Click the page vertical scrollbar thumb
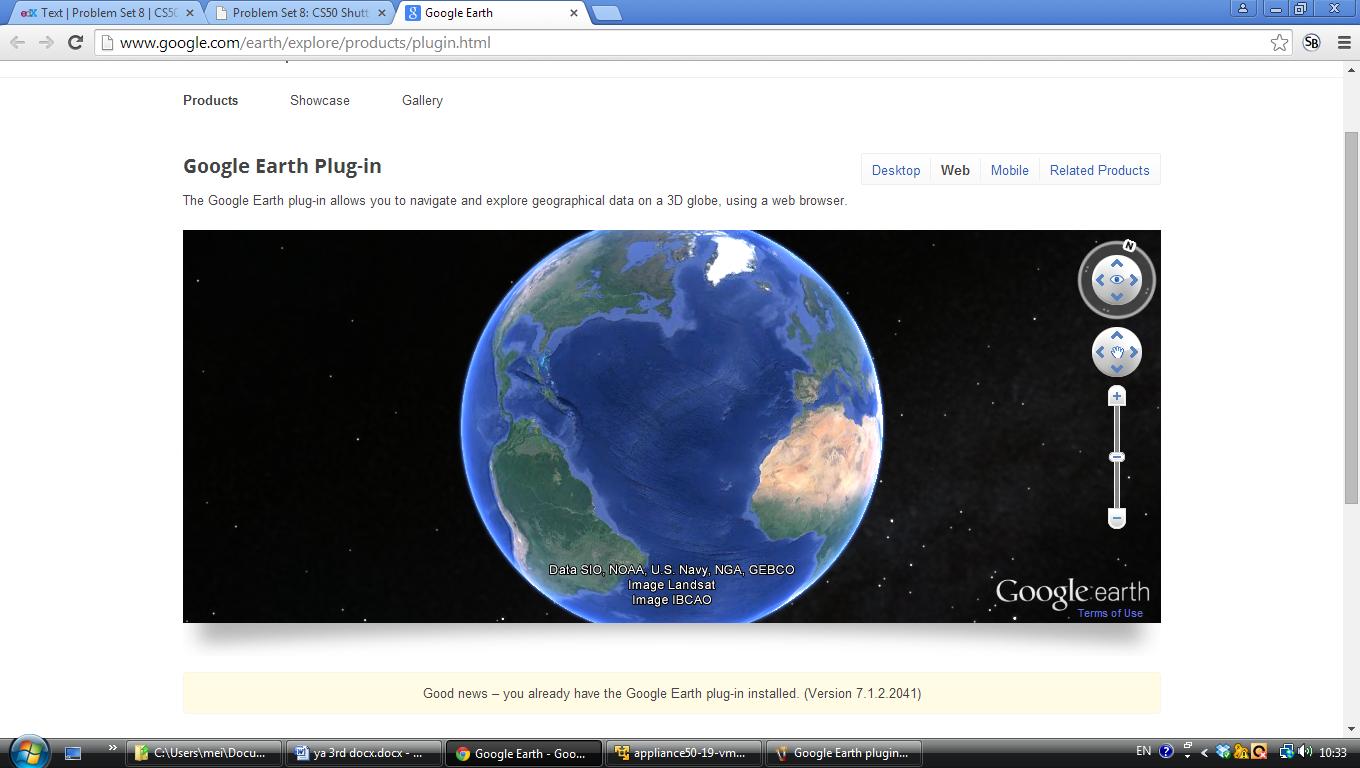The image size is (1360, 768). coord(1351,318)
